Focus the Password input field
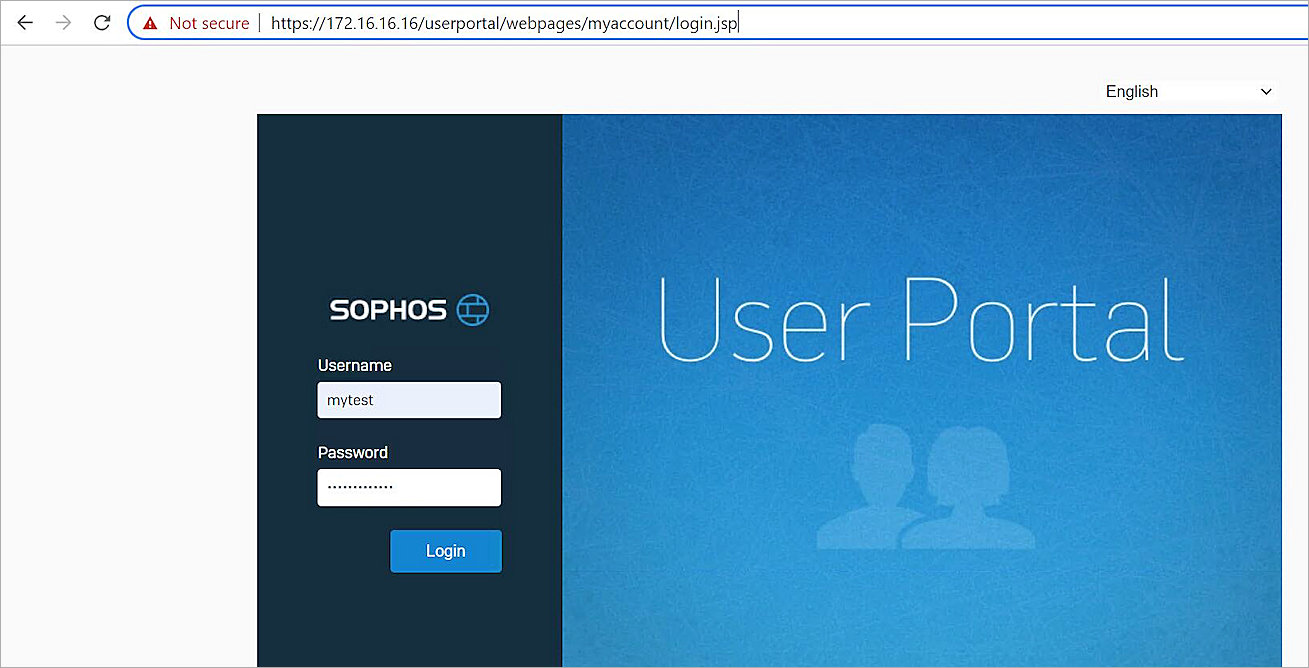Image resolution: width=1309 pixels, height=668 pixels. (408, 487)
